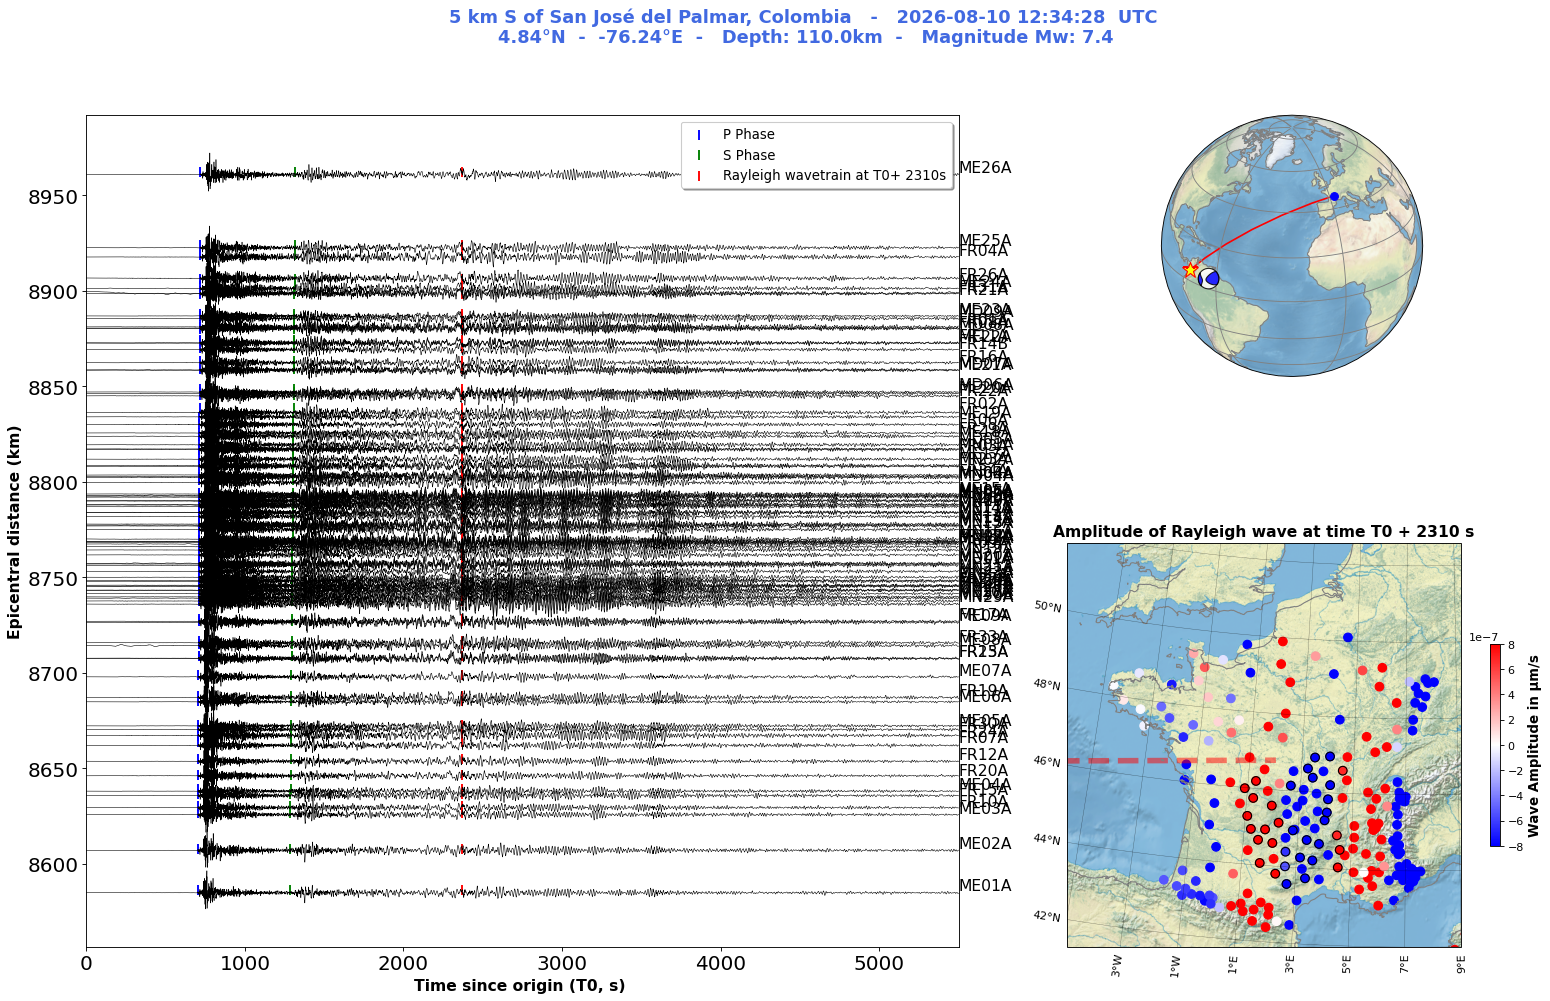Click the red great-circle path on globe
This screenshot has width=1550, height=1001.
pyautogui.click(x=1262, y=228)
